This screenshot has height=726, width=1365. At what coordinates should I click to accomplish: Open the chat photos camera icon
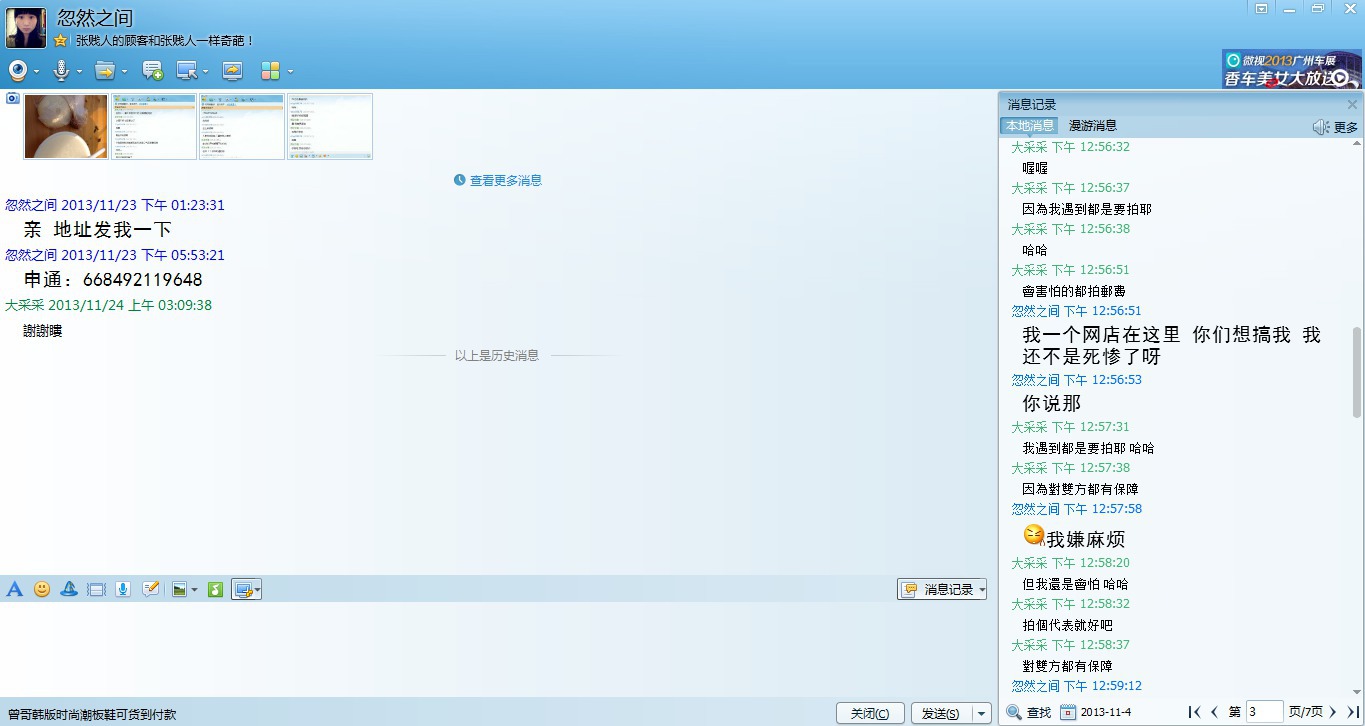(12, 98)
